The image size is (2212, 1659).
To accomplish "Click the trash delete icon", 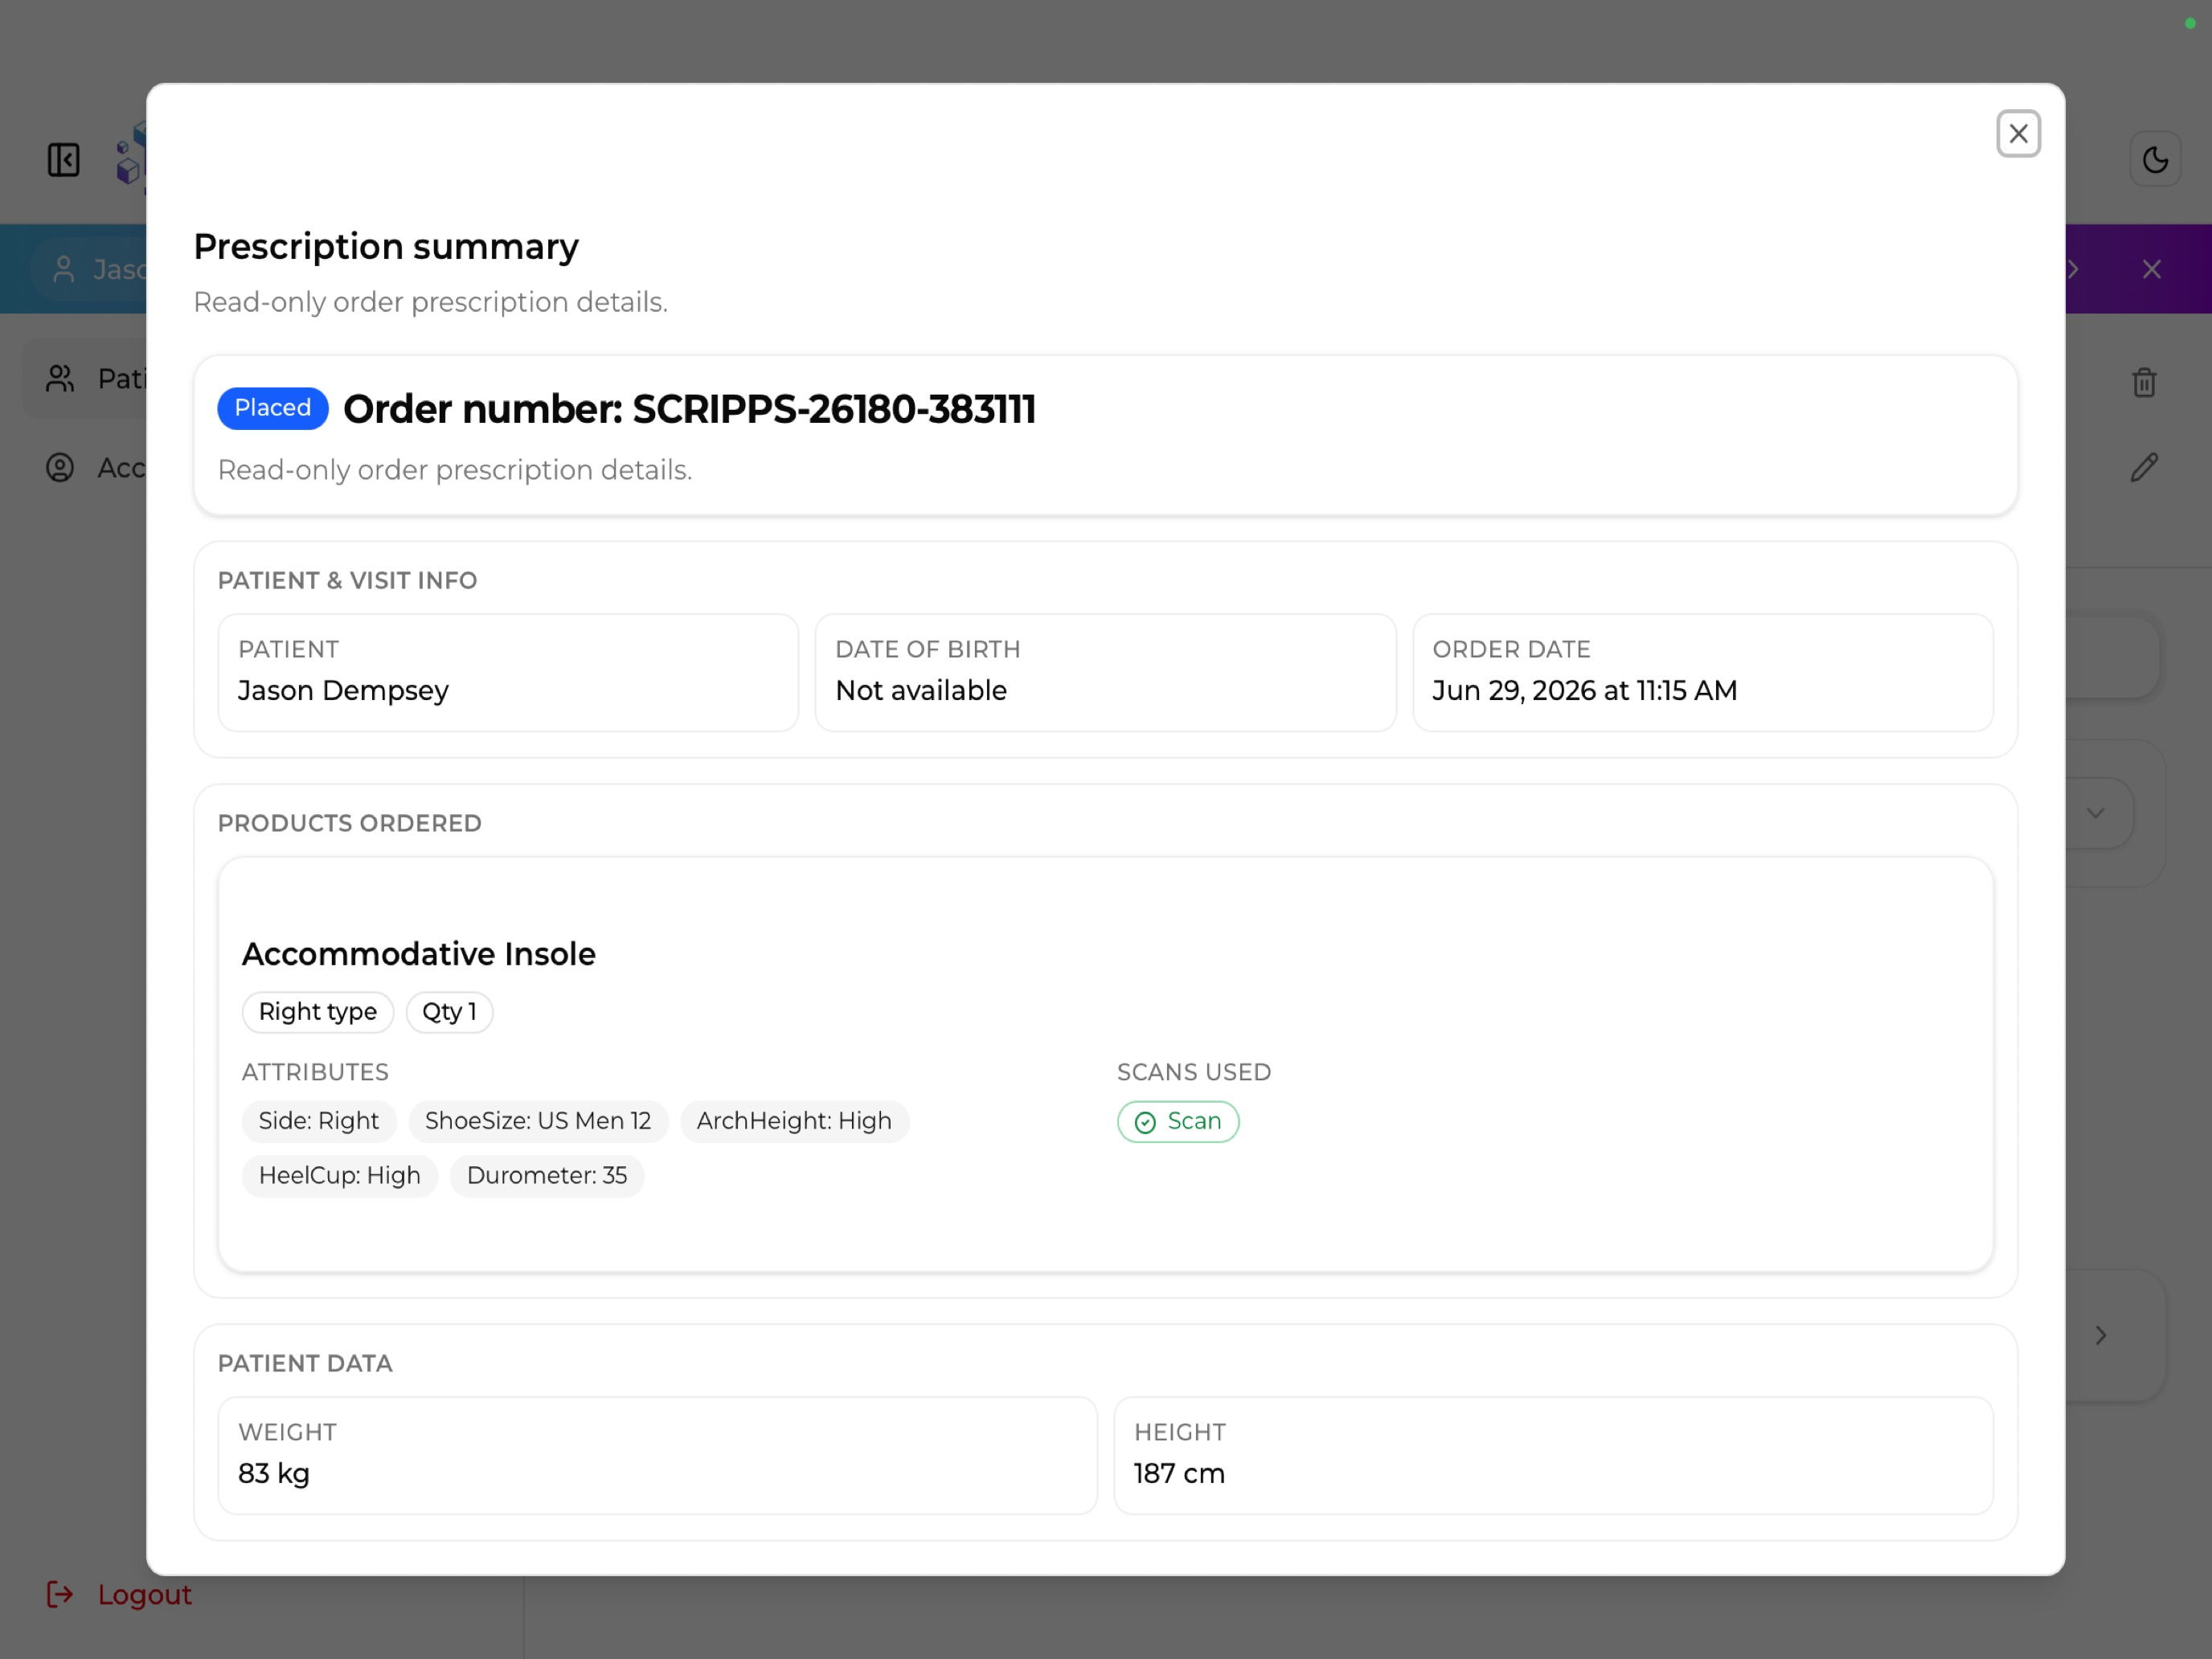I will [x=2144, y=382].
